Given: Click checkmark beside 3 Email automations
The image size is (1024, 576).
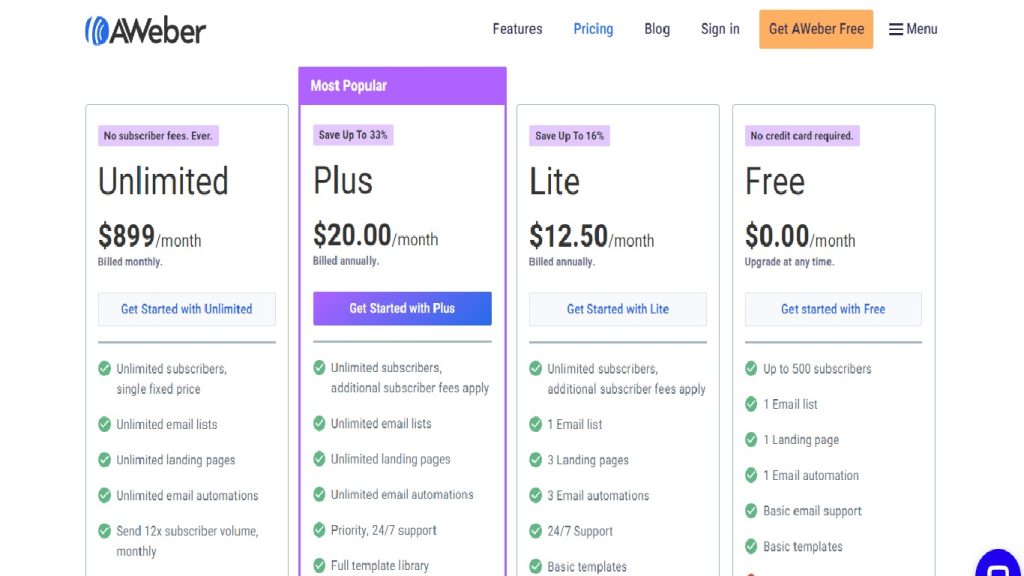Looking at the screenshot, I should click(536, 495).
